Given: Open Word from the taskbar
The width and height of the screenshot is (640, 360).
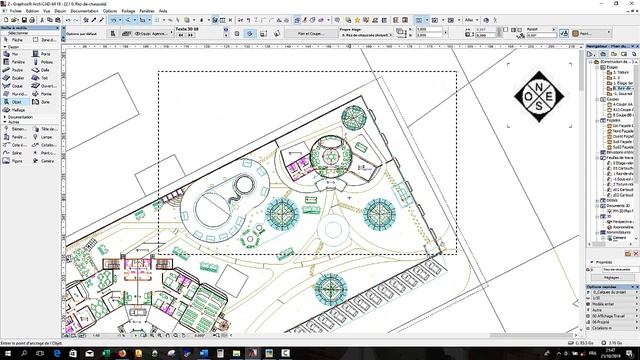Looking at the screenshot, I should [x=204, y=353].
